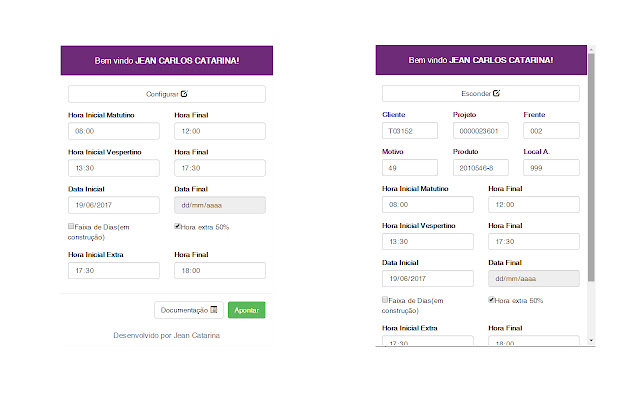The height and width of the screenshot is (400, 640).
Task: Focus the Frente field showing 002
Action: point(551,131)
